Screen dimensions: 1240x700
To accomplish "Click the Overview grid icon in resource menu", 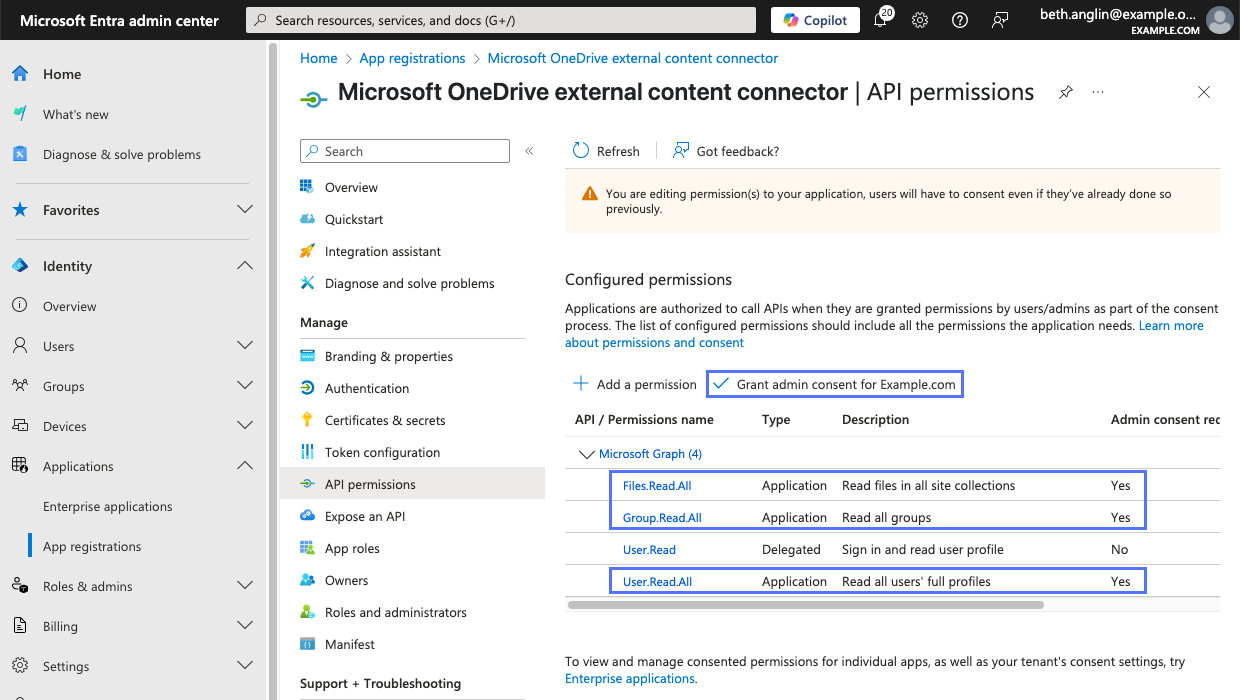I will pyautogui.click(x=307, y=187).
